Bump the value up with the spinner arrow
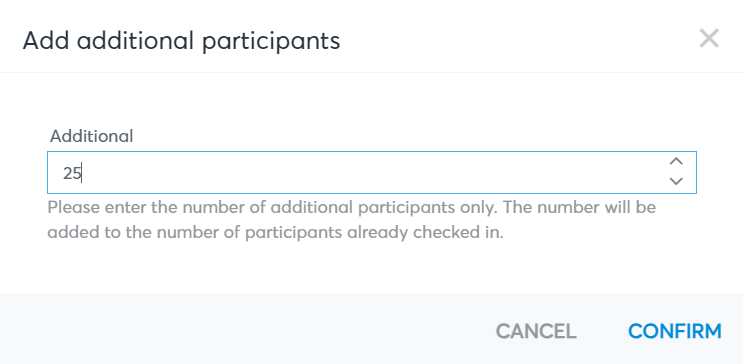 coord(676,162)
